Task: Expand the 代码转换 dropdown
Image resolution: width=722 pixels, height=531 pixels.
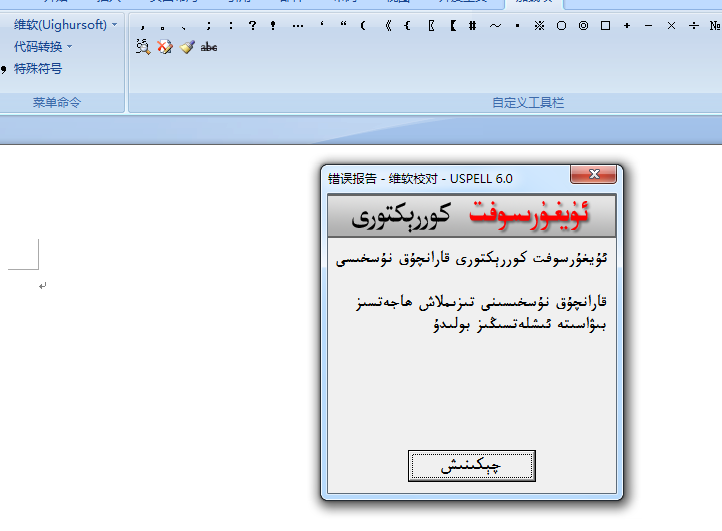Action: (x=43, y=46)
